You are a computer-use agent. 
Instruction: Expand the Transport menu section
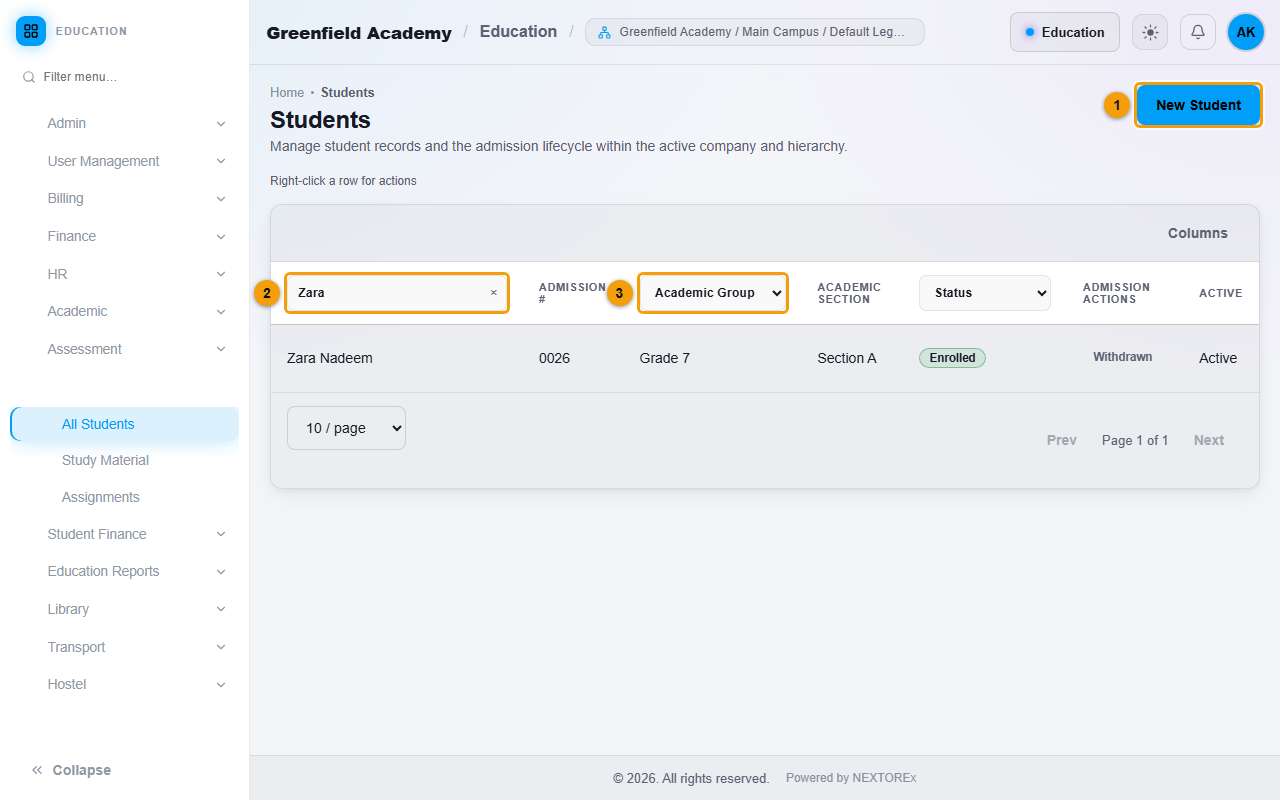(137, 647)
